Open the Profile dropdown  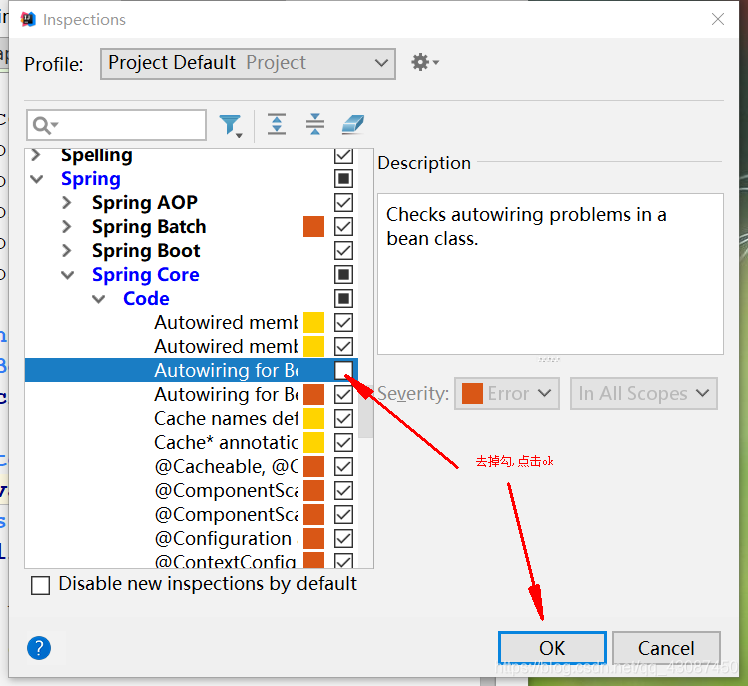(x=248, y=63)
